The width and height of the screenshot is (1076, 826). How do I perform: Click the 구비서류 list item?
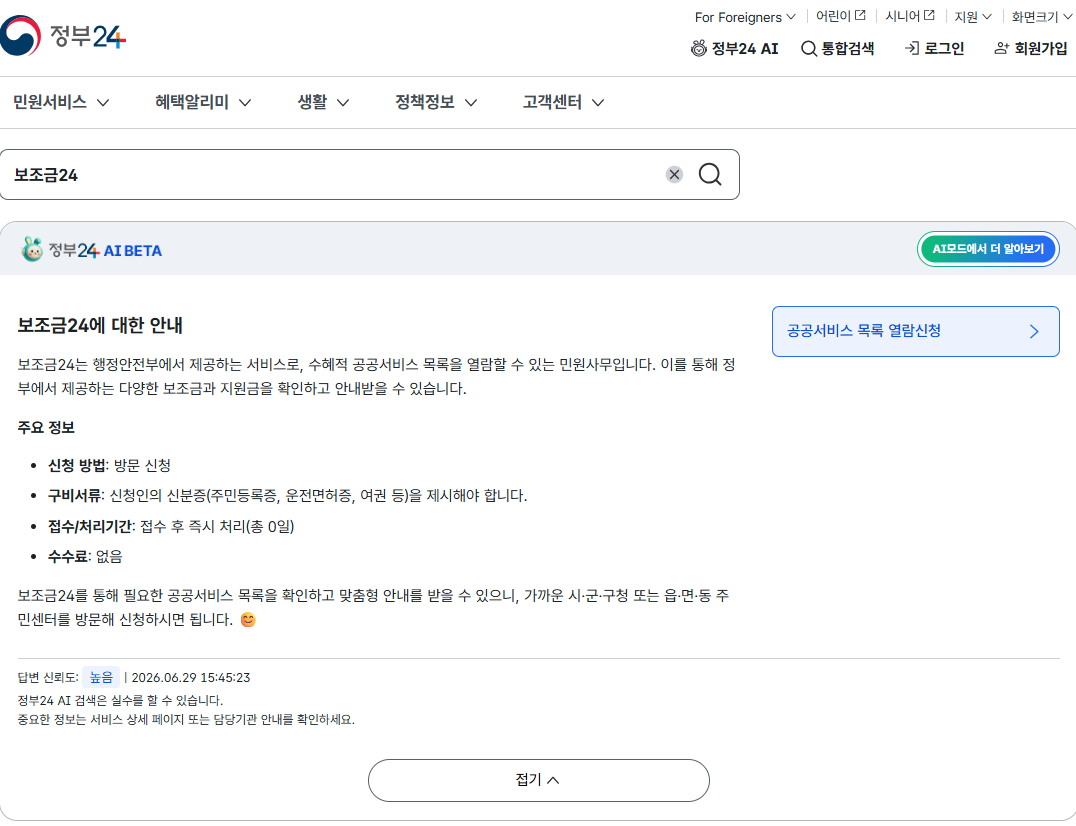tap(288, 496)
